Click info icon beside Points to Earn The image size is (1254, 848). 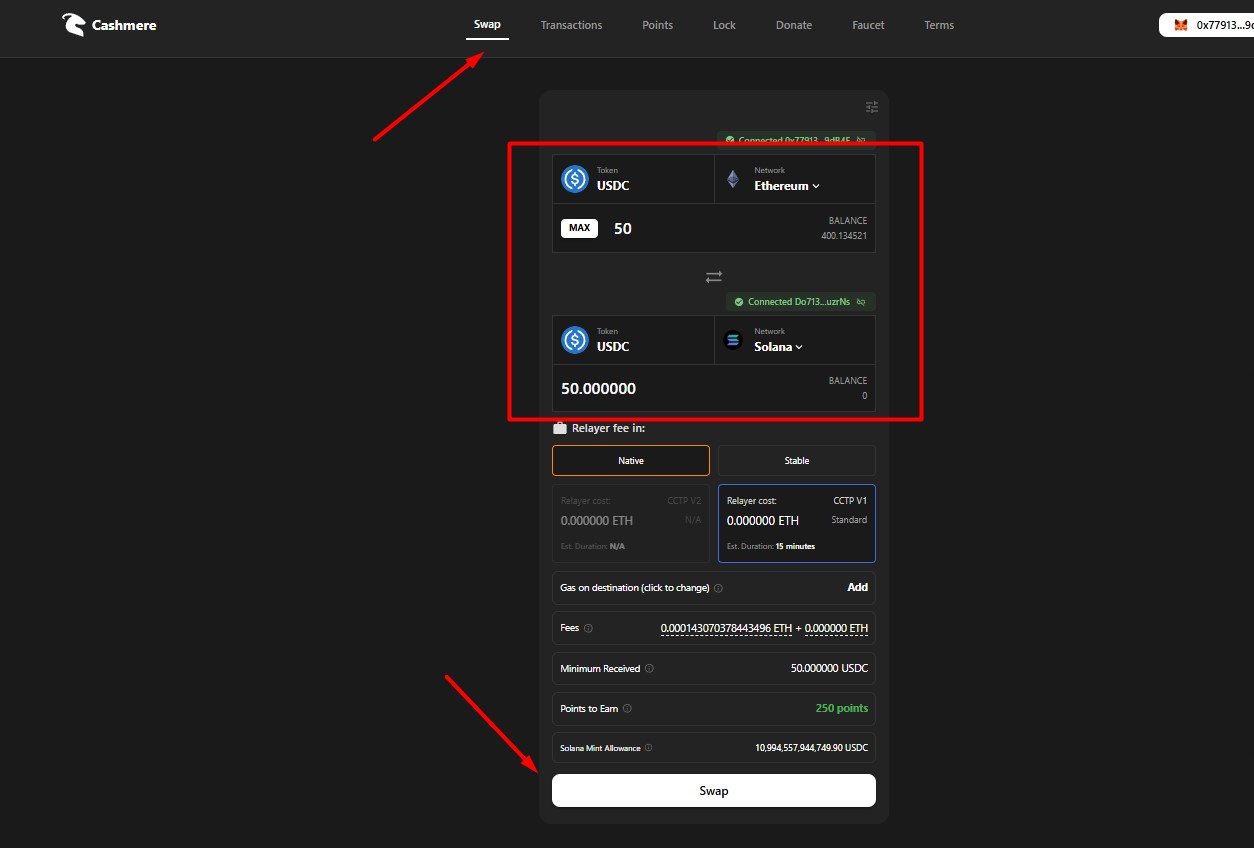(x=627, y=709)
